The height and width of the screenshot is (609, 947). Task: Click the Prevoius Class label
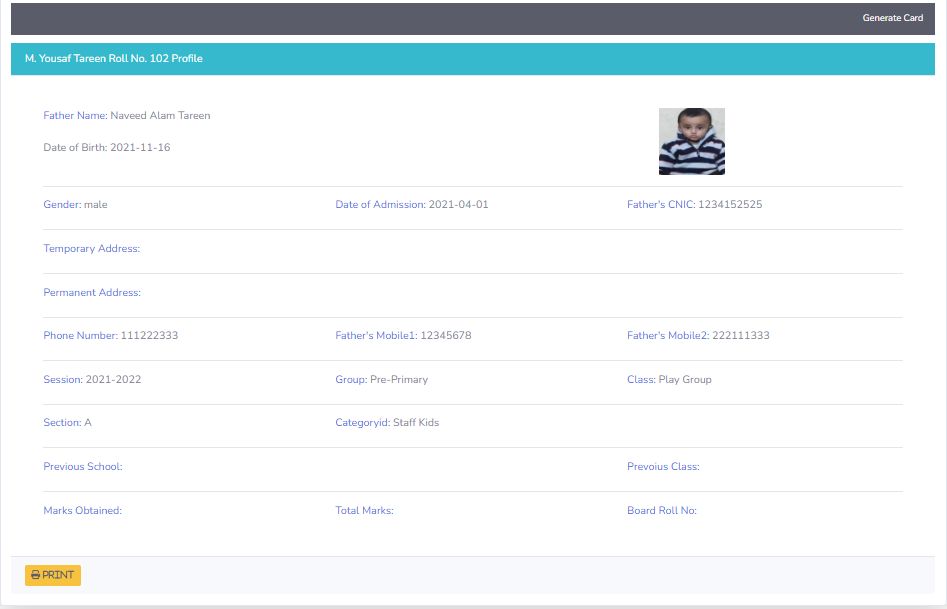(x=663, y=466)
